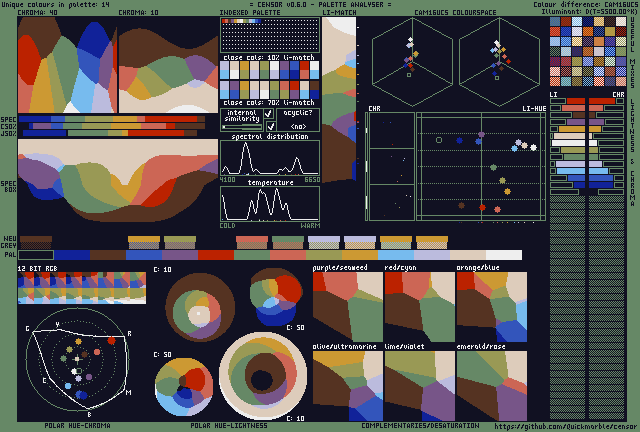Screen dimensions: 640x432
Task: Click the white point in LI-HUE plot
Action: pyautogui.click(x=533, y=147)
